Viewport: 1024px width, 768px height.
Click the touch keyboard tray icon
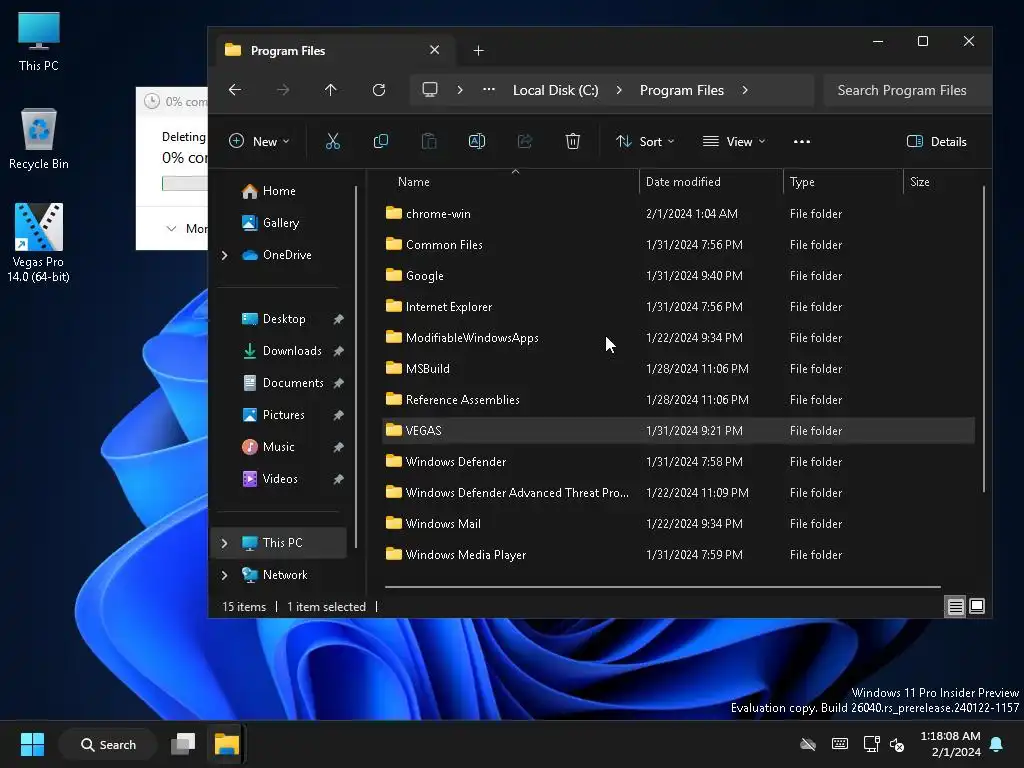pyautogui.click(x=840, y=744)
